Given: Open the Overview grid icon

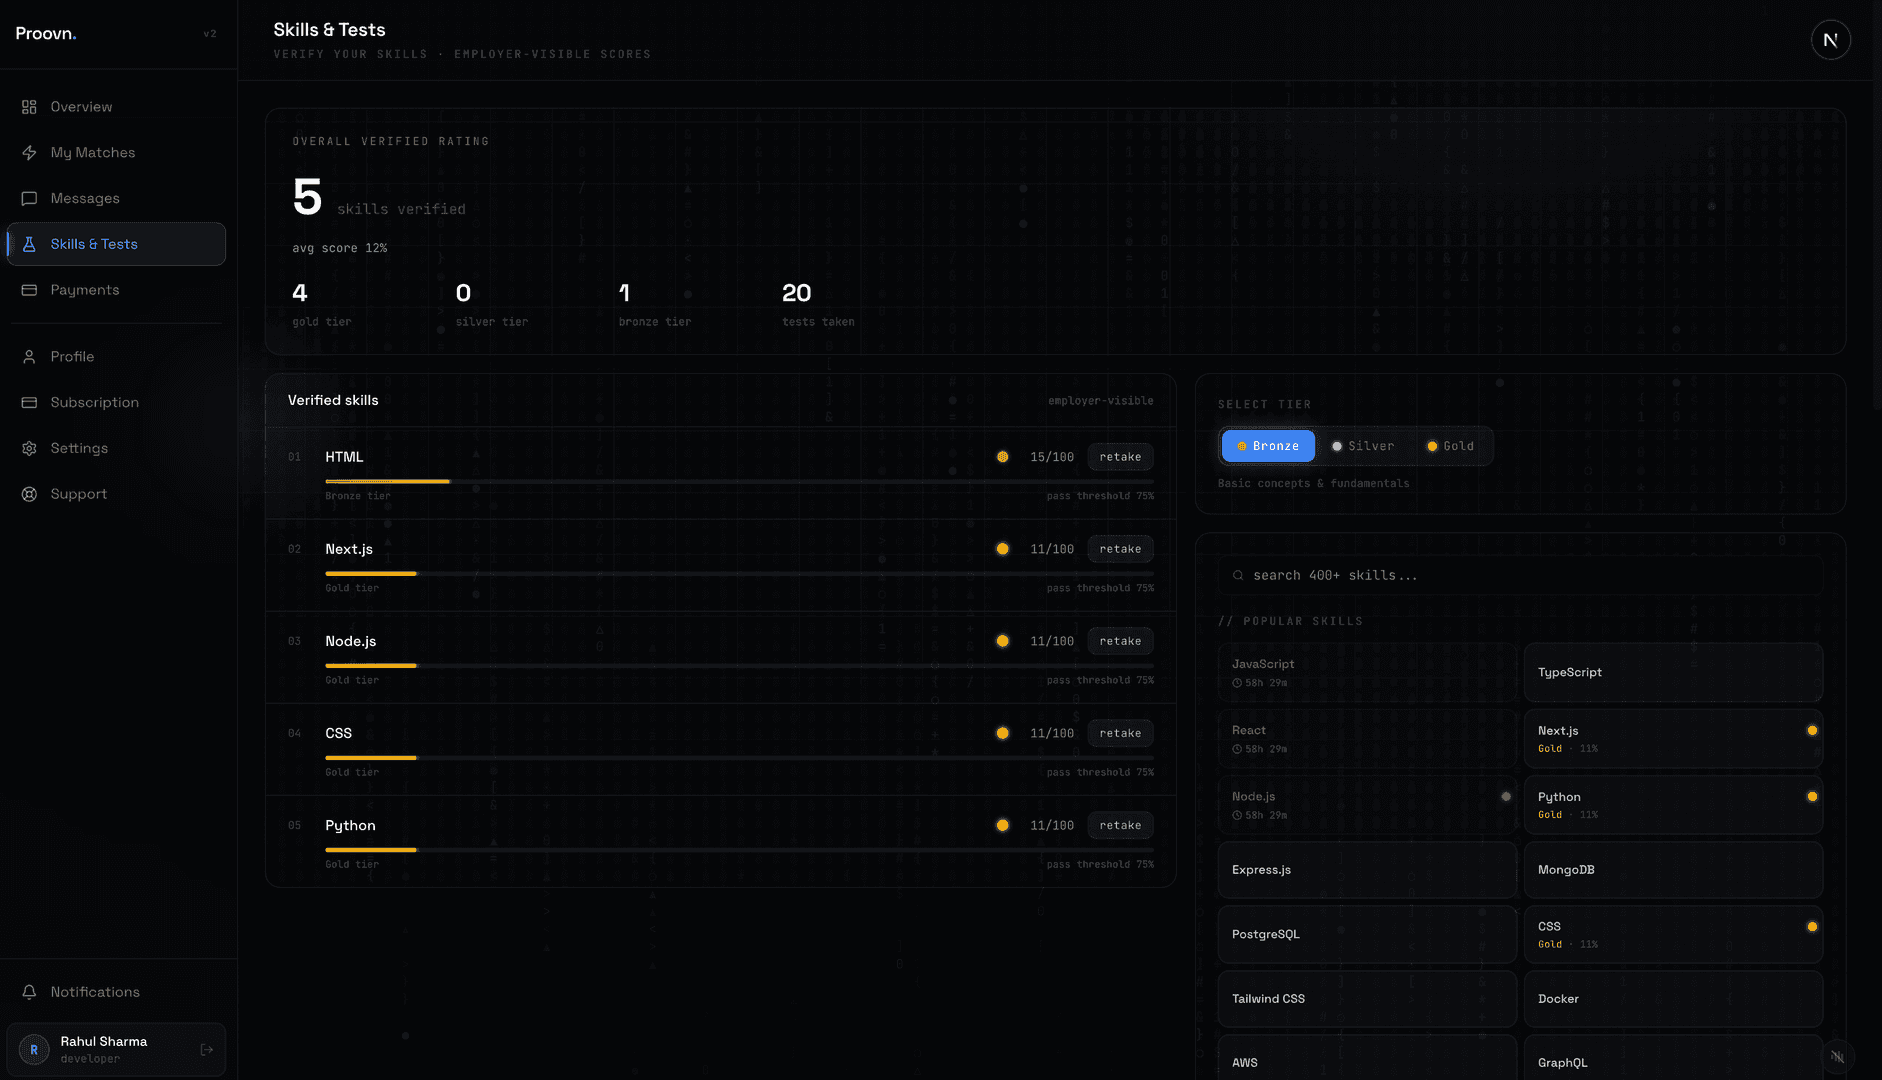Looking at the screenshot, I should coord(29,107).
